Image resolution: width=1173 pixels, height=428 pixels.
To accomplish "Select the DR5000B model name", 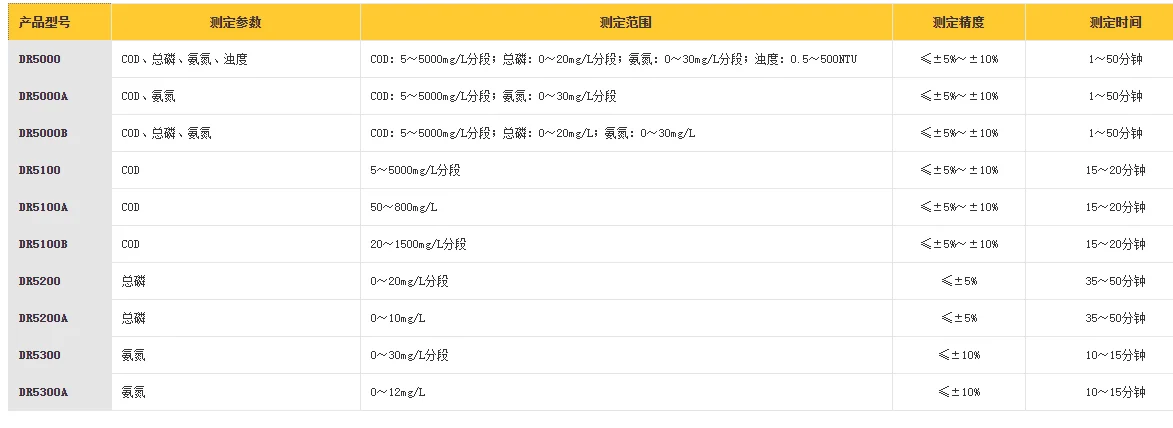I will point(43,133).
